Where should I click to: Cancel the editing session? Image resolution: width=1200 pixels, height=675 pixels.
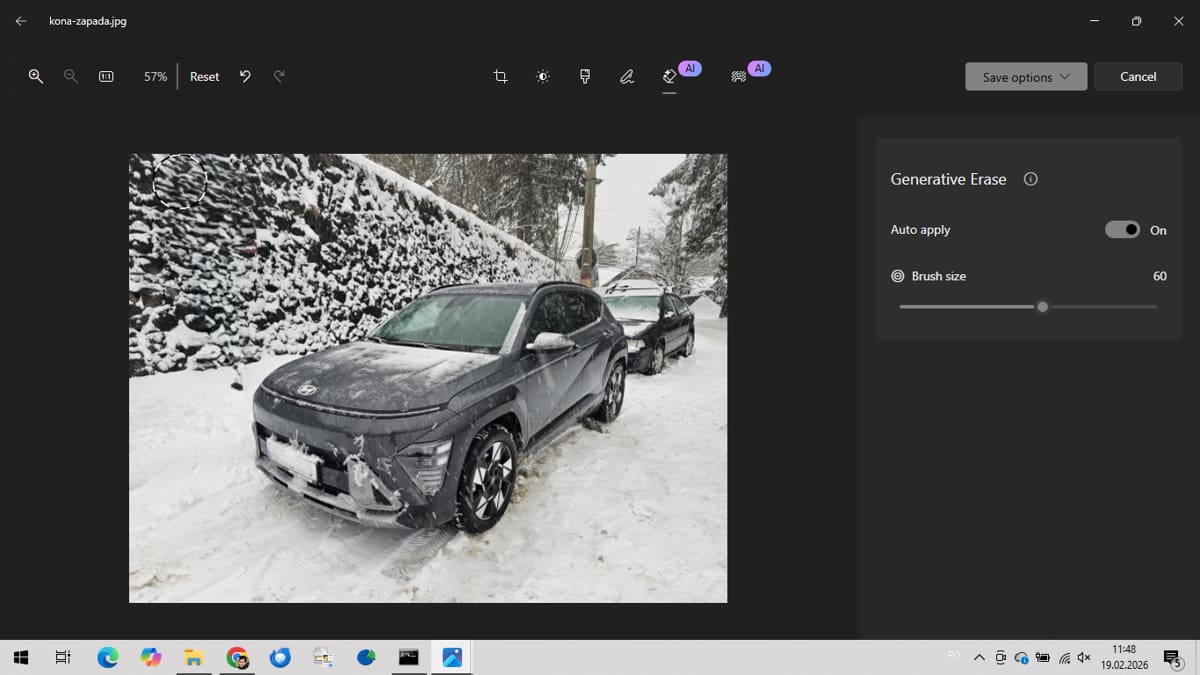(1138, 77)
